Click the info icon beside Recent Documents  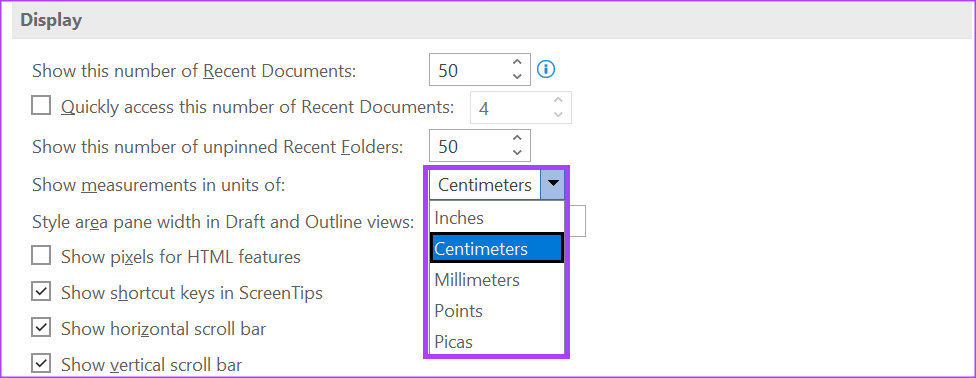click(546, 69)
